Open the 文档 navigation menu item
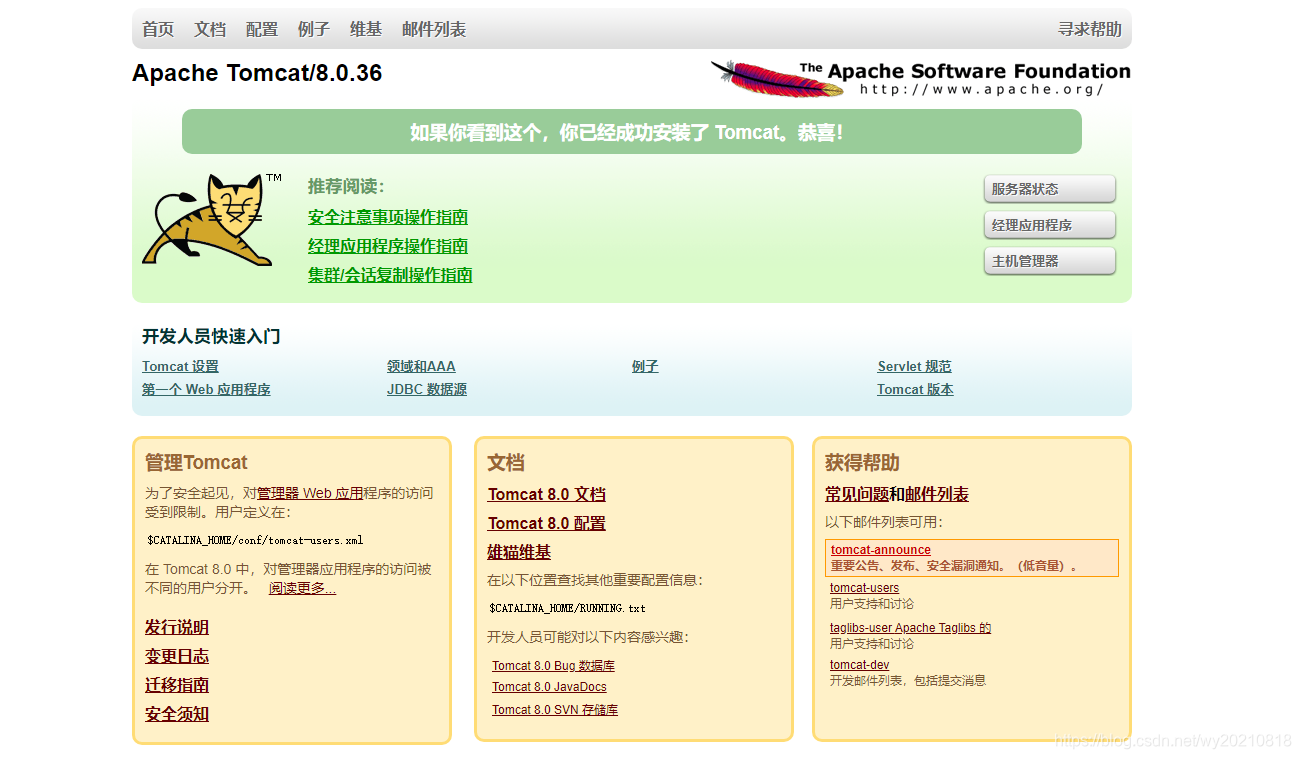 pyautogui.click(x=209, y=29)
